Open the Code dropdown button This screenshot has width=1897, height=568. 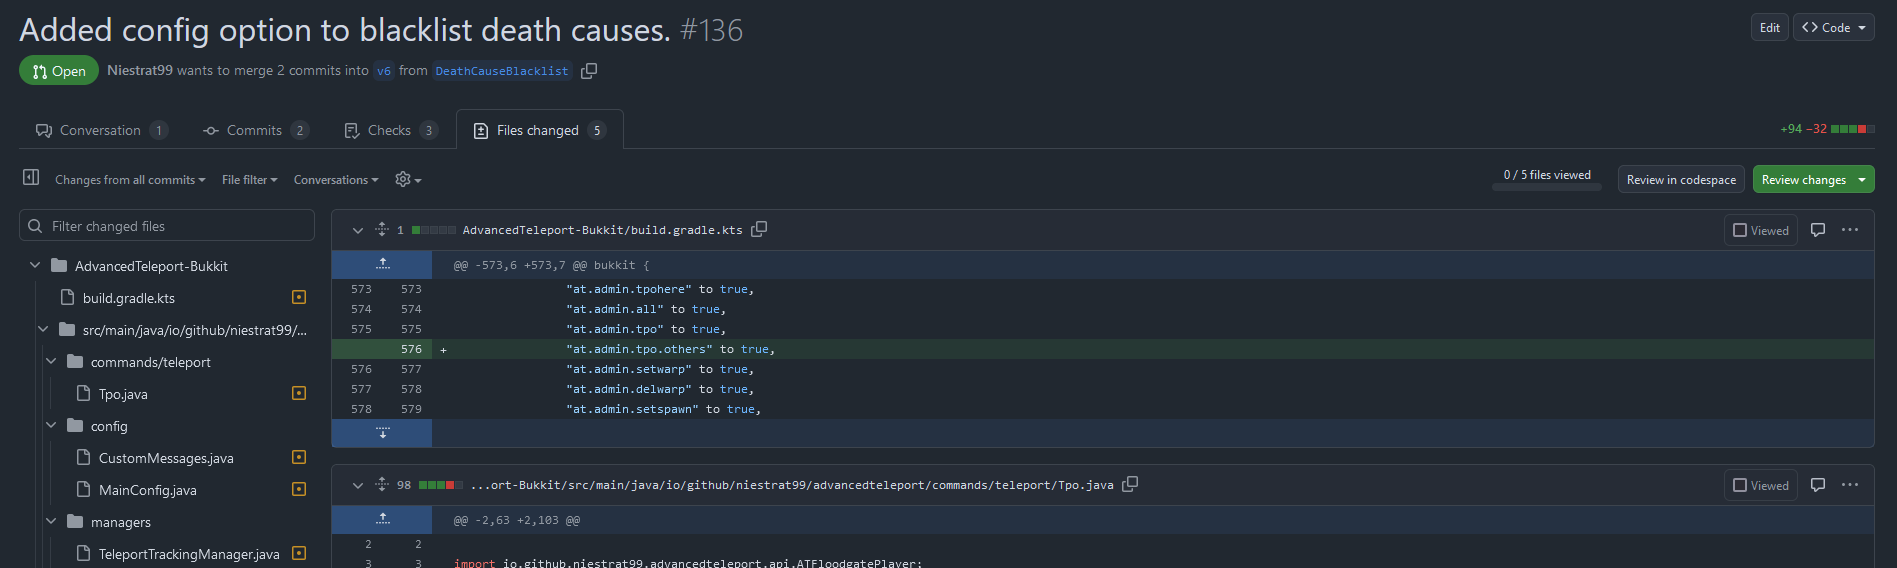point(1833,27)
